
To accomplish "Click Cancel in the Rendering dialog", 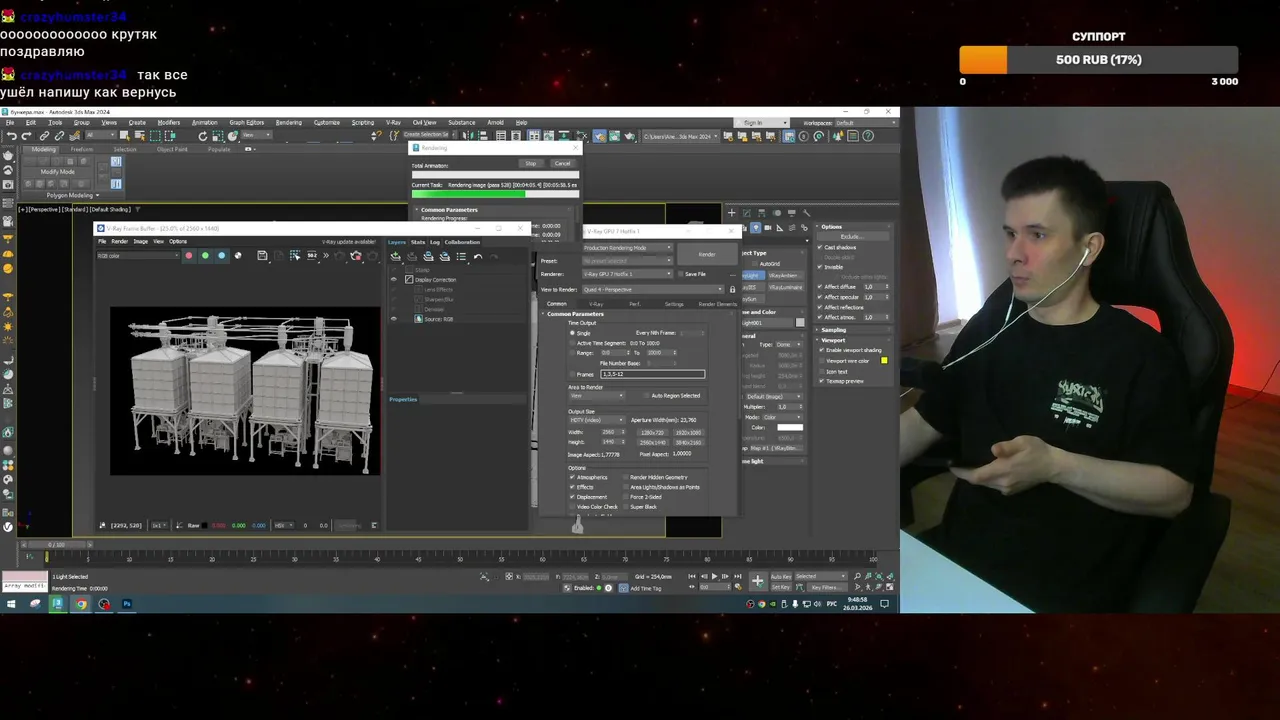I will [x=562, y=164].
